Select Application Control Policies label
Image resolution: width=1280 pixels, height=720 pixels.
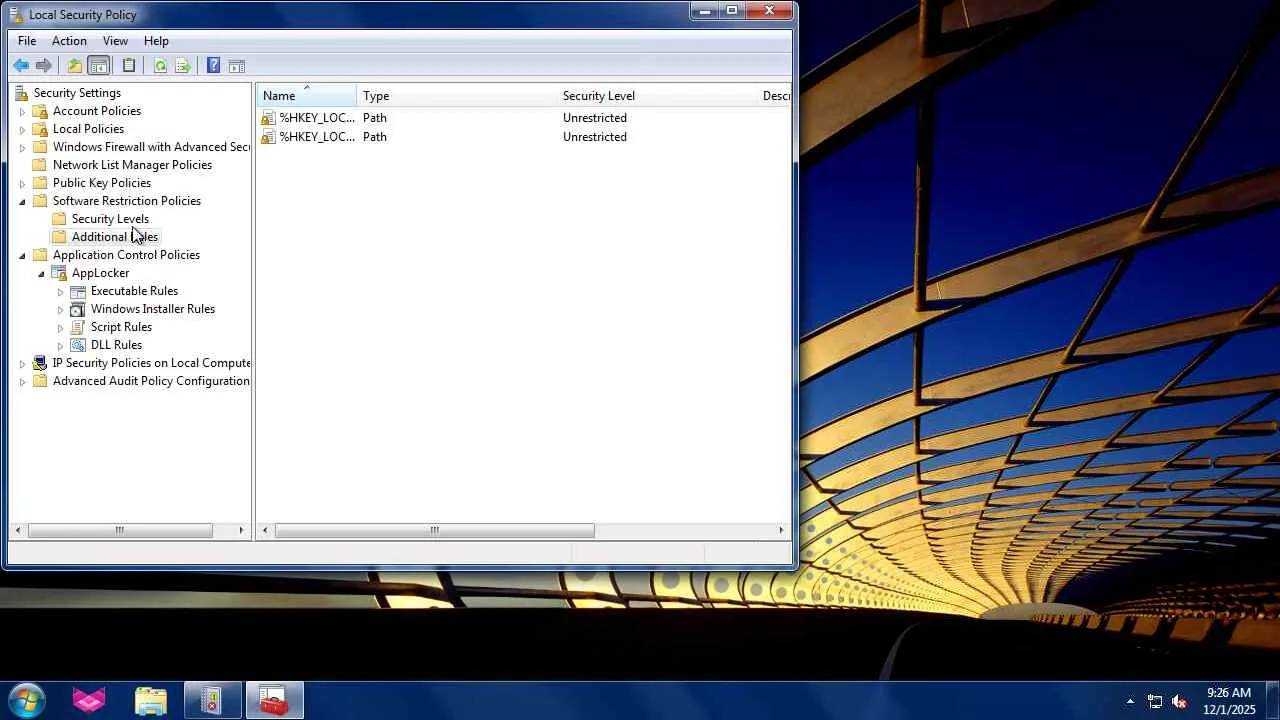(x=126, y=255)
